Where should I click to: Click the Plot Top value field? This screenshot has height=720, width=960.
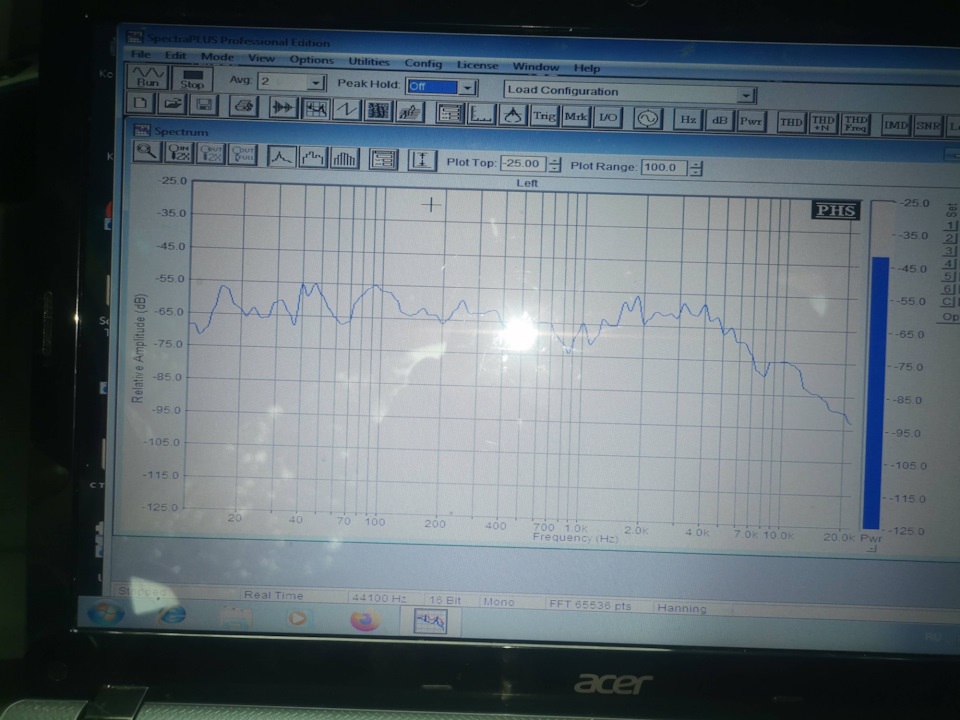tap(523, 164)
